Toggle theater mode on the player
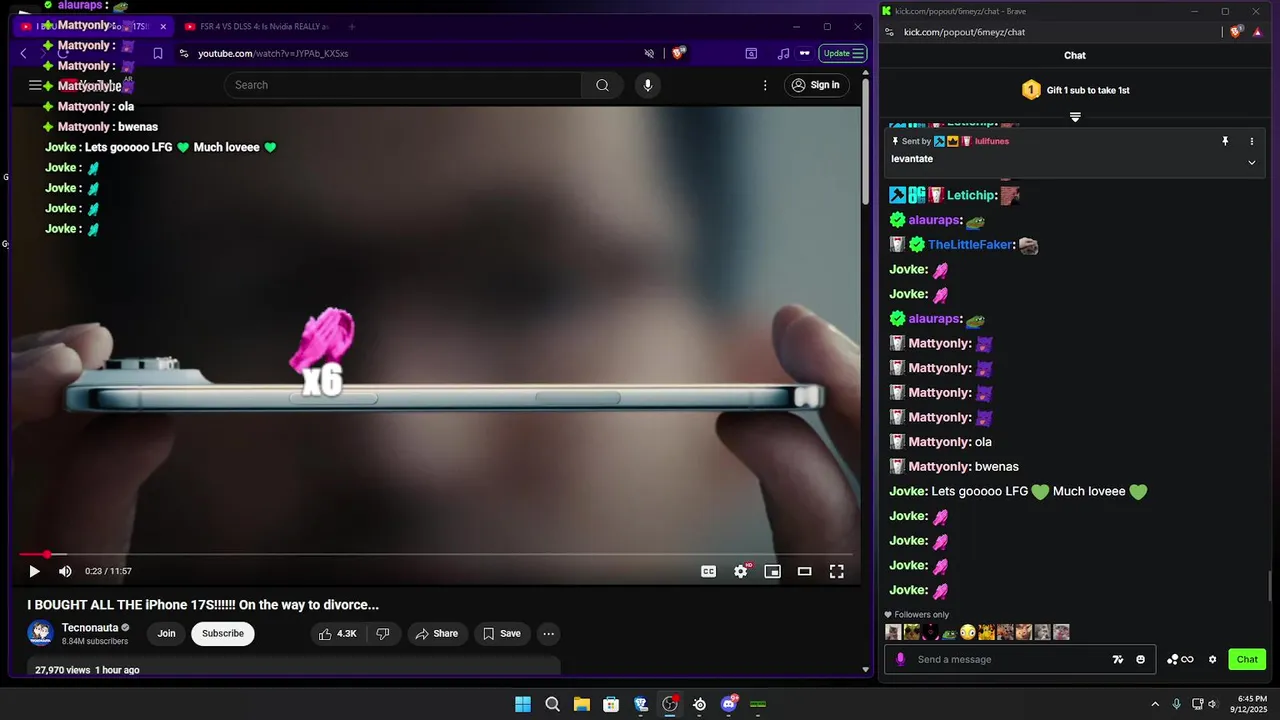 804,571
